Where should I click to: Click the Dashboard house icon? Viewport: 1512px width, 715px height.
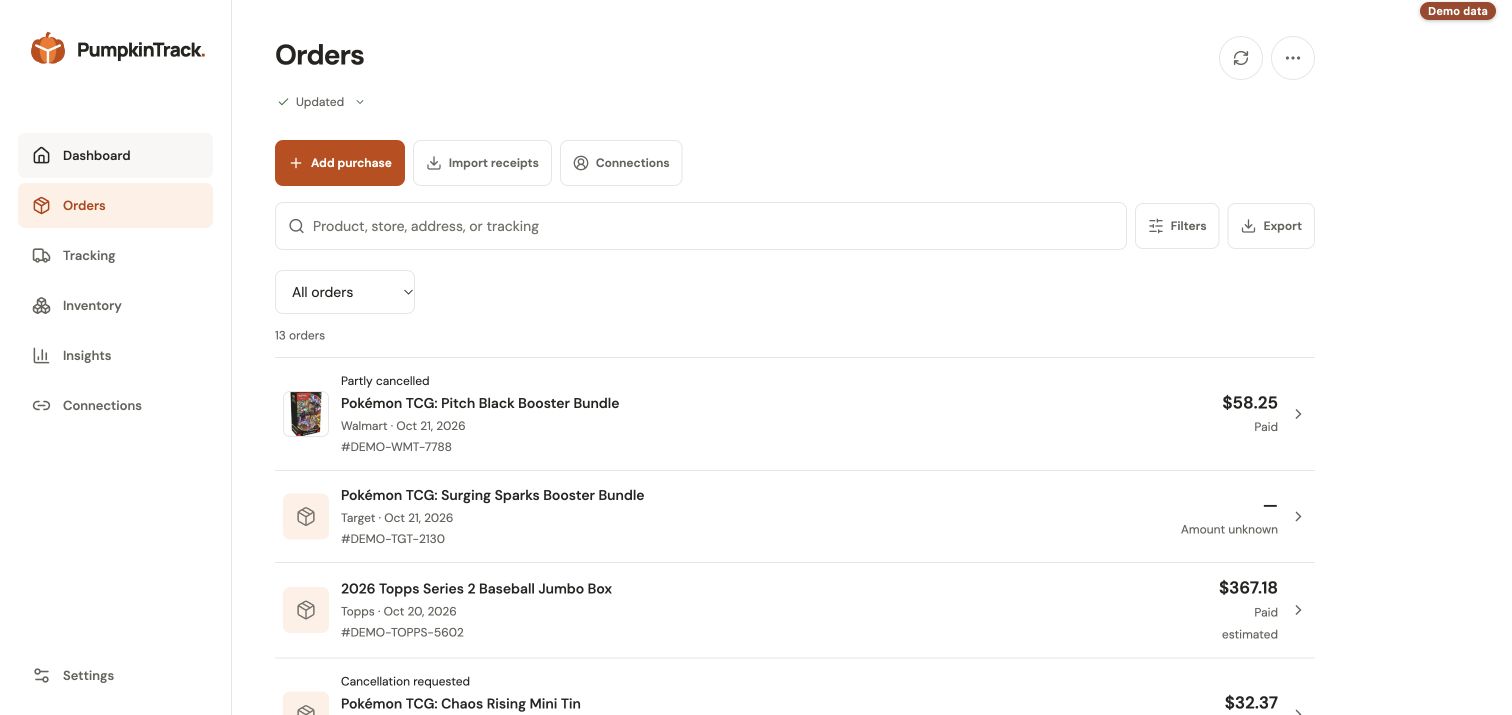click(41, 155)
